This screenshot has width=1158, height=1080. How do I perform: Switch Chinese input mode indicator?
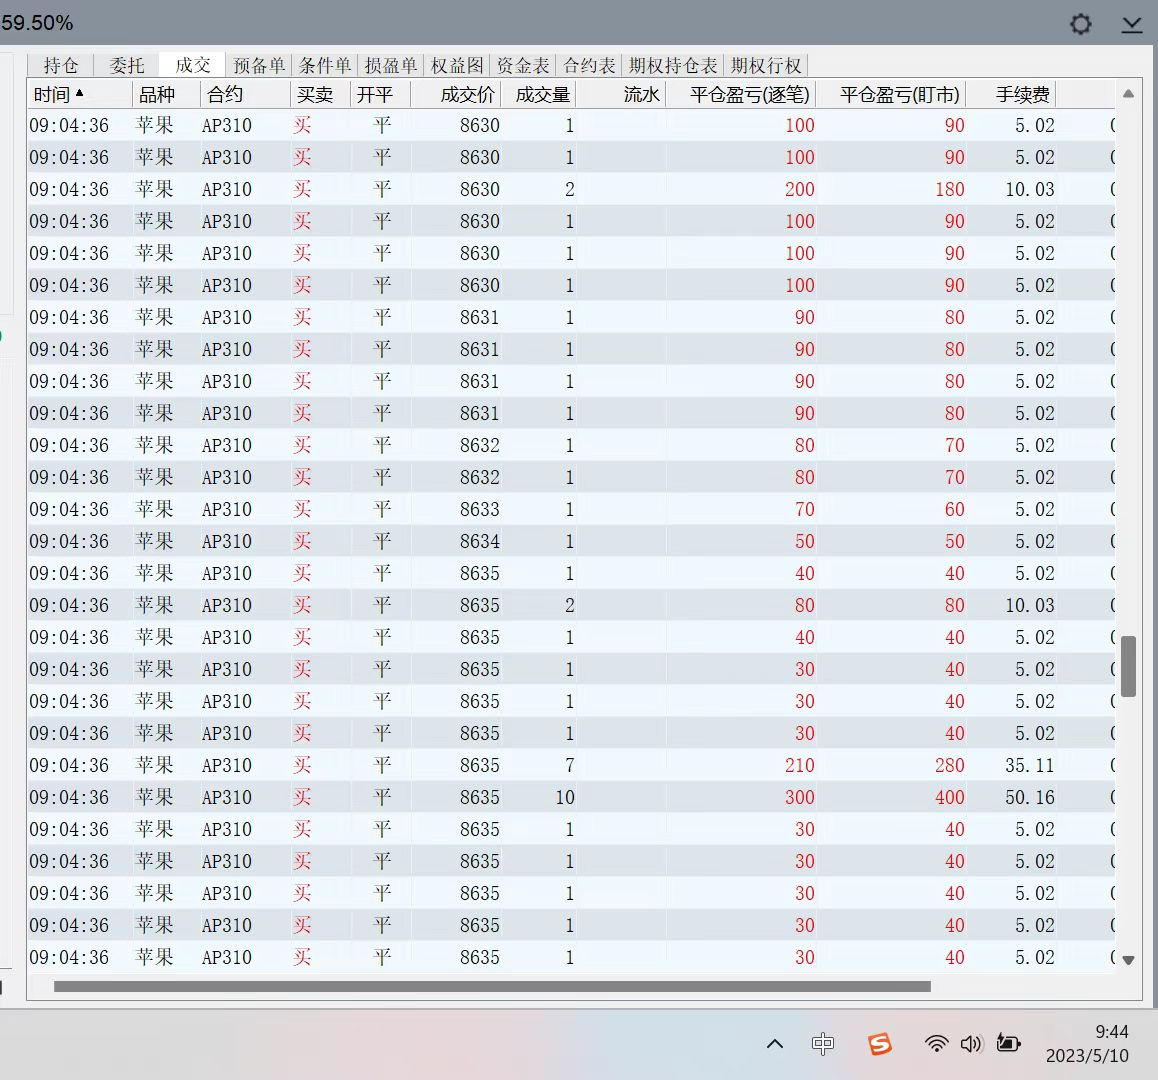(823, 1044)
